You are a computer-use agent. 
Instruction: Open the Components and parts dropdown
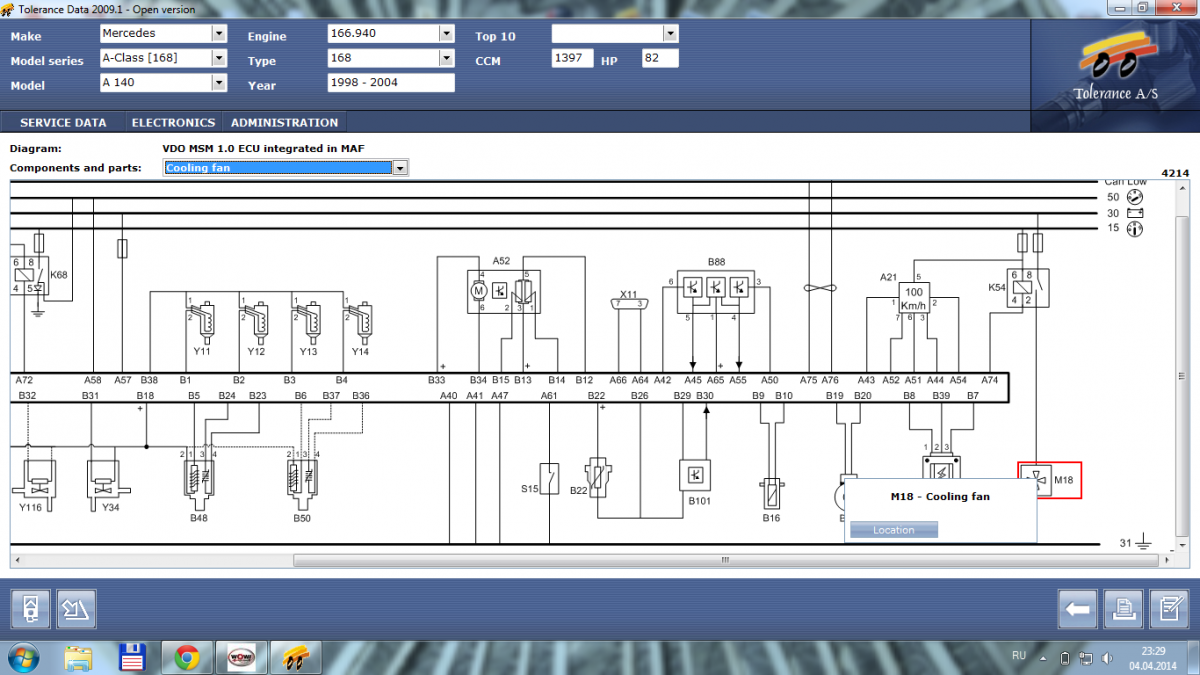(401, 168)
